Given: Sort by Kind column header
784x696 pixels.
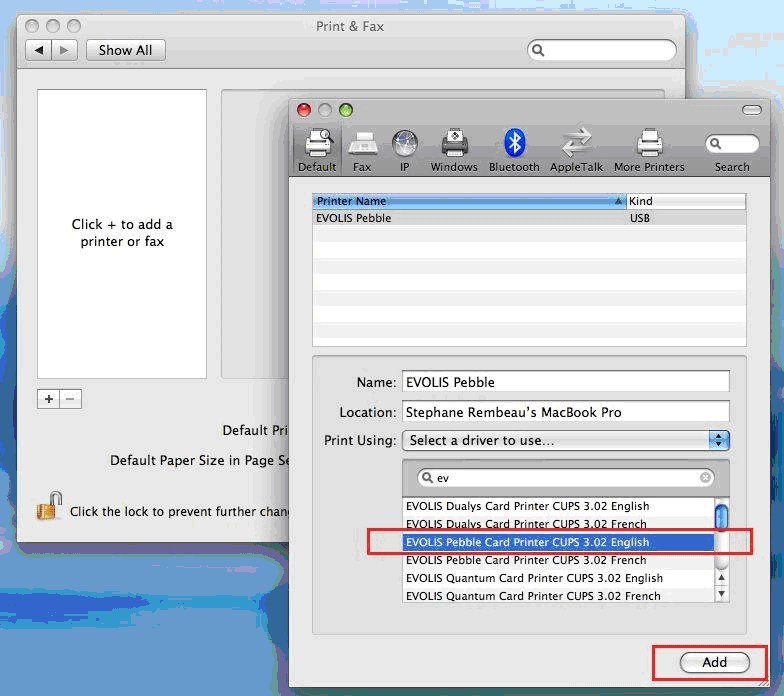Looking at the screenshot, I should pos(686,201).
